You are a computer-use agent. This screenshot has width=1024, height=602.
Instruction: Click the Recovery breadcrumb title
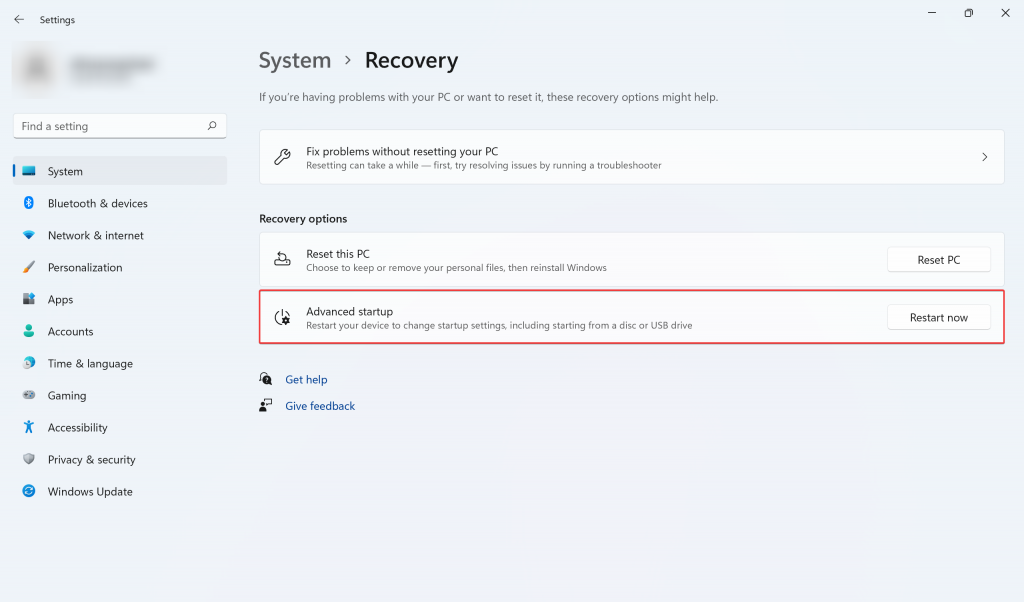point(411,60)
